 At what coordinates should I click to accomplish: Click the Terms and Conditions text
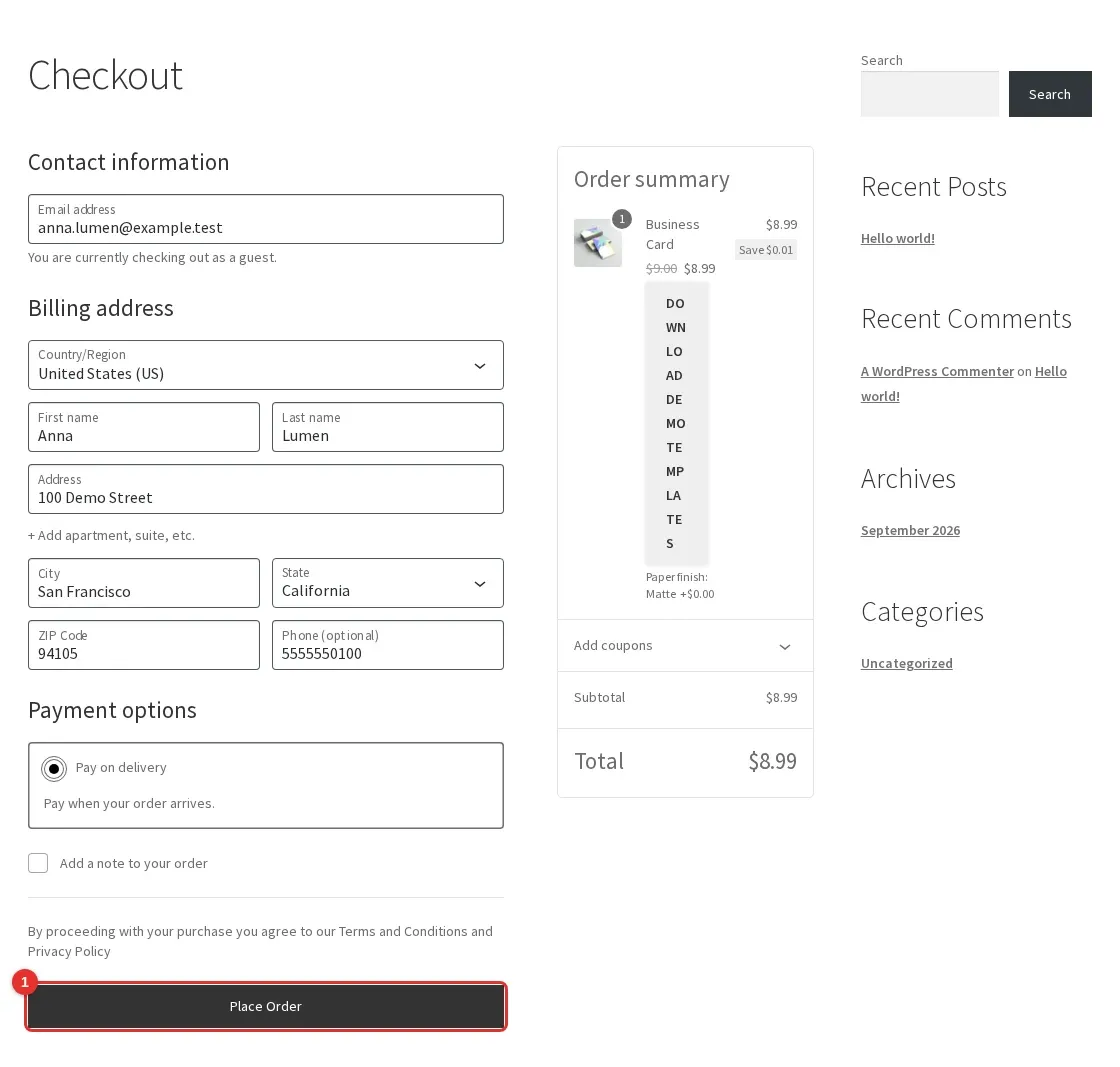[x=403, y=931]
